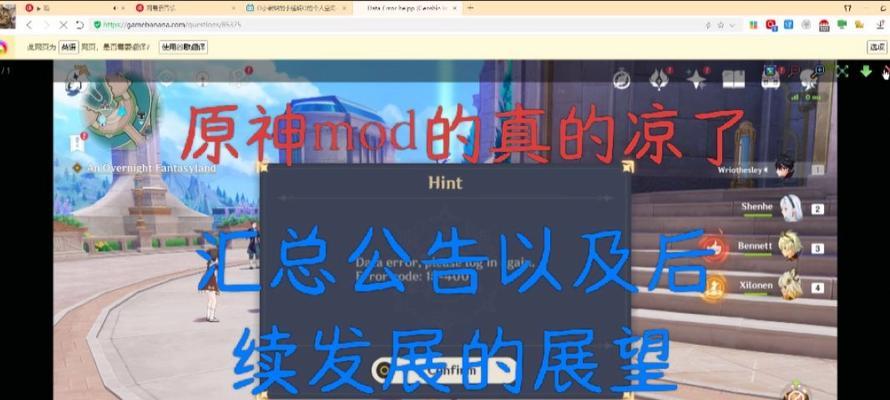Screen dimensions: 890x400
Task: Open the four-point star wish icon
Action: pos(696,79)
